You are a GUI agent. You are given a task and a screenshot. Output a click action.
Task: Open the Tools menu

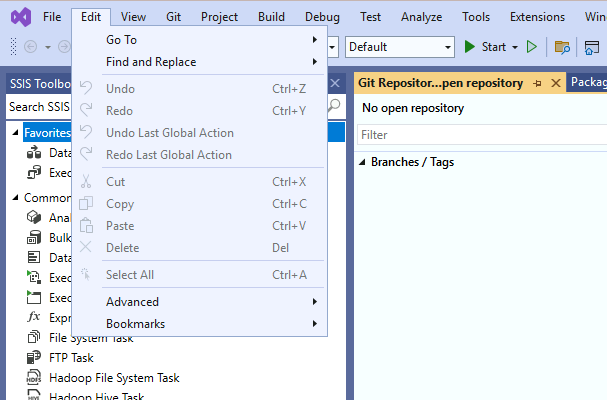(x=476, y=17)
